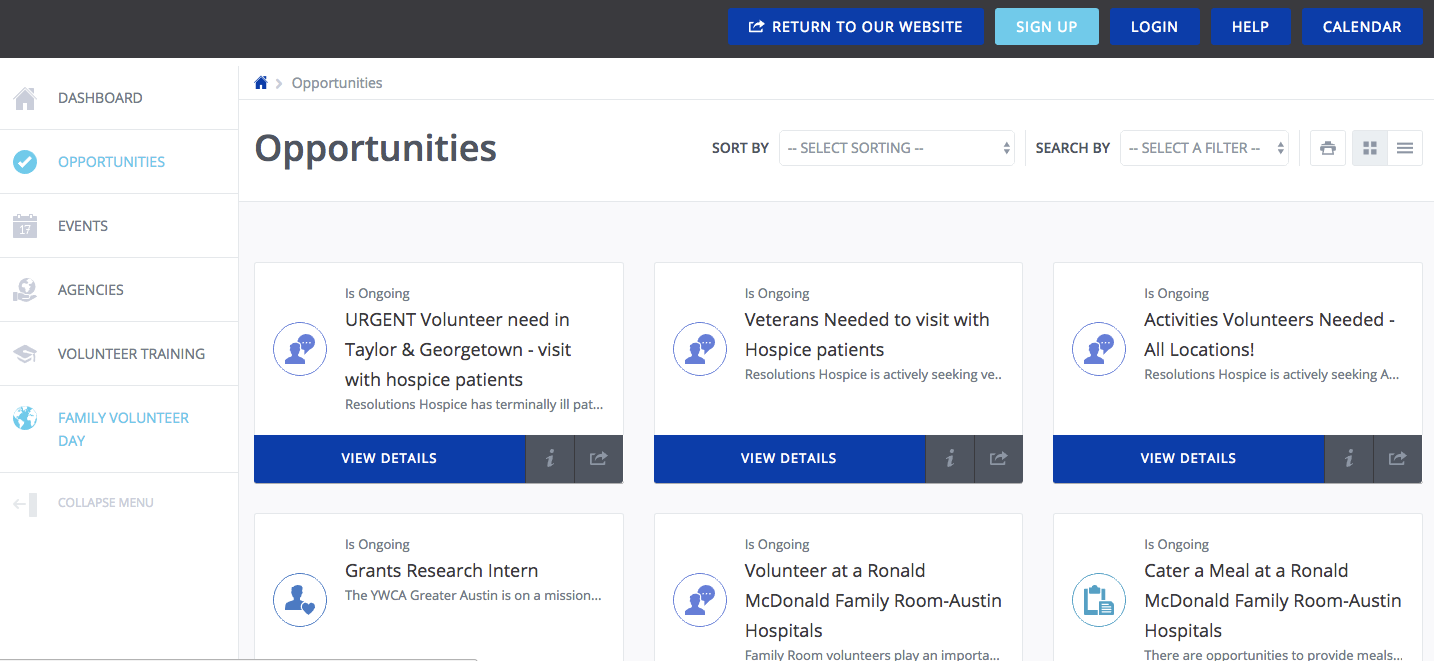Click clipboard icon on Cater a Meal card
This screenshot has width=1434, height=661.
pyautogui.click(x=1099, y=600)
